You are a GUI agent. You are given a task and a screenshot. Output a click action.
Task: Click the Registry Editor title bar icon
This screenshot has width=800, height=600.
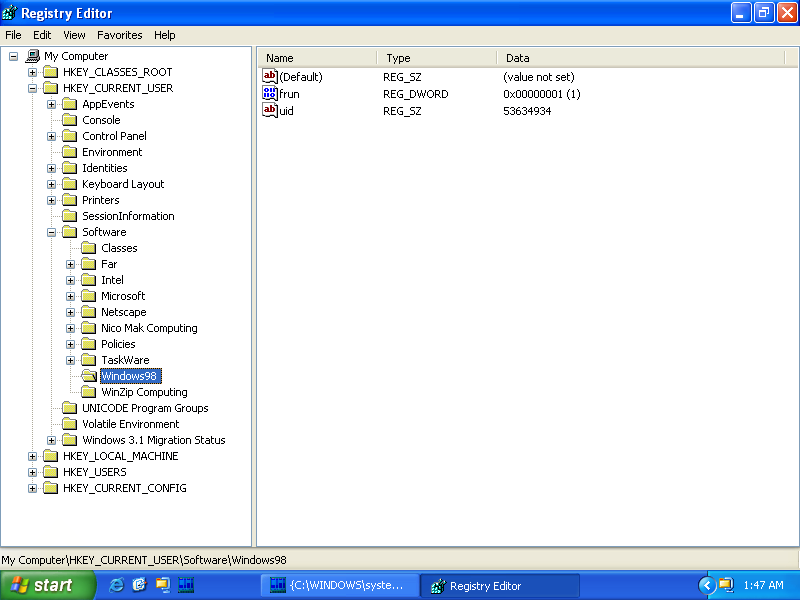[9, 13]
